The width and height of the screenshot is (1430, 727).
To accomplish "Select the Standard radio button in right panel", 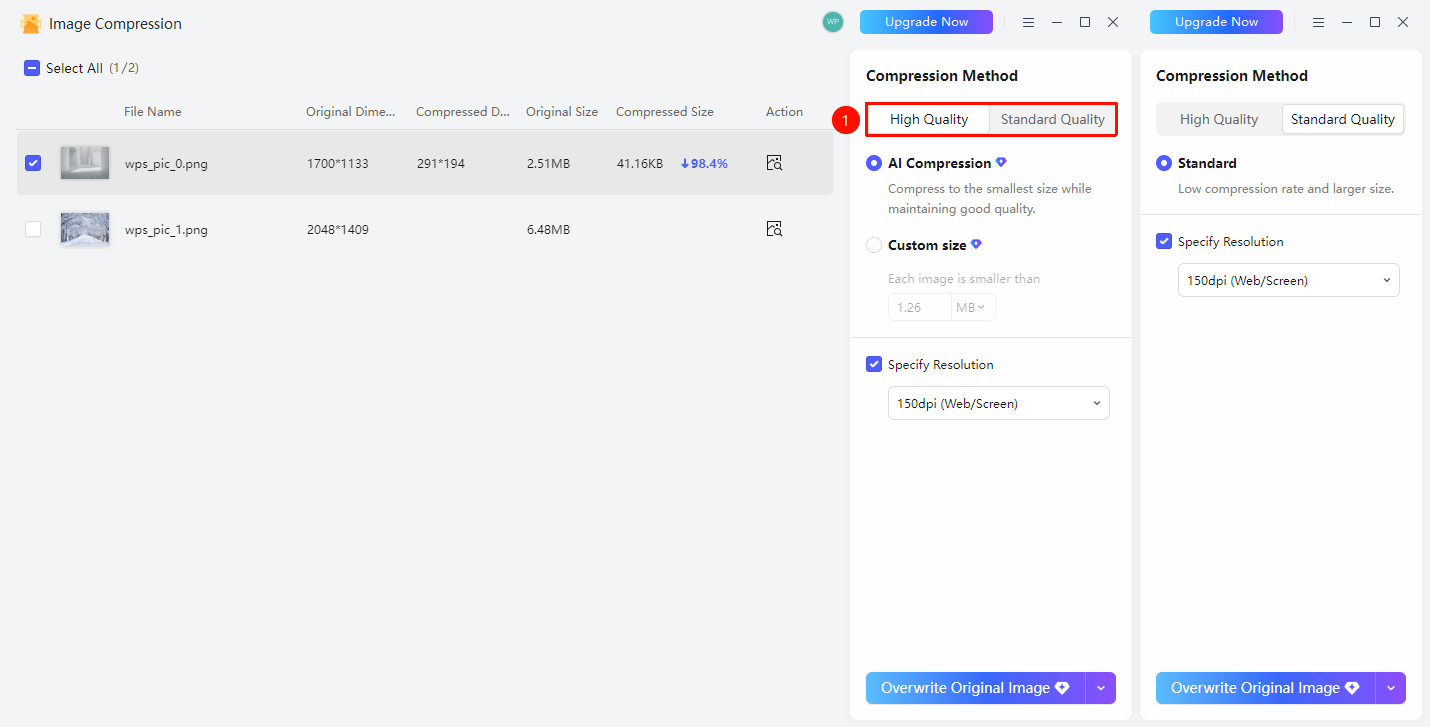I will pyautogui.click(x=1164, y=163).
